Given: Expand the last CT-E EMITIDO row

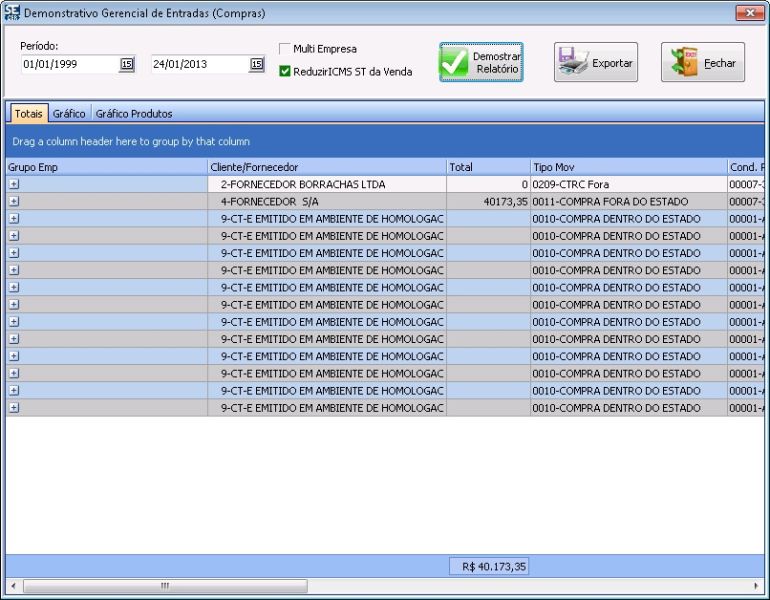Looking at the screenshot, I should [x=14, y=407].
